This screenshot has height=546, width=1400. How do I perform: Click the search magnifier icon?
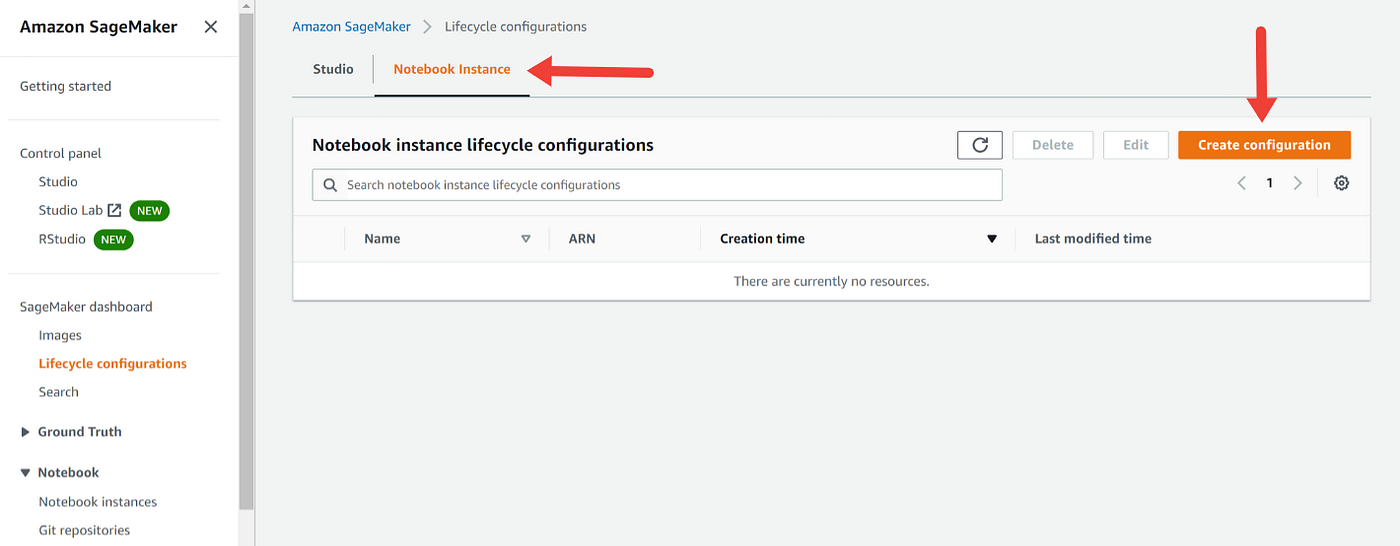330,185
